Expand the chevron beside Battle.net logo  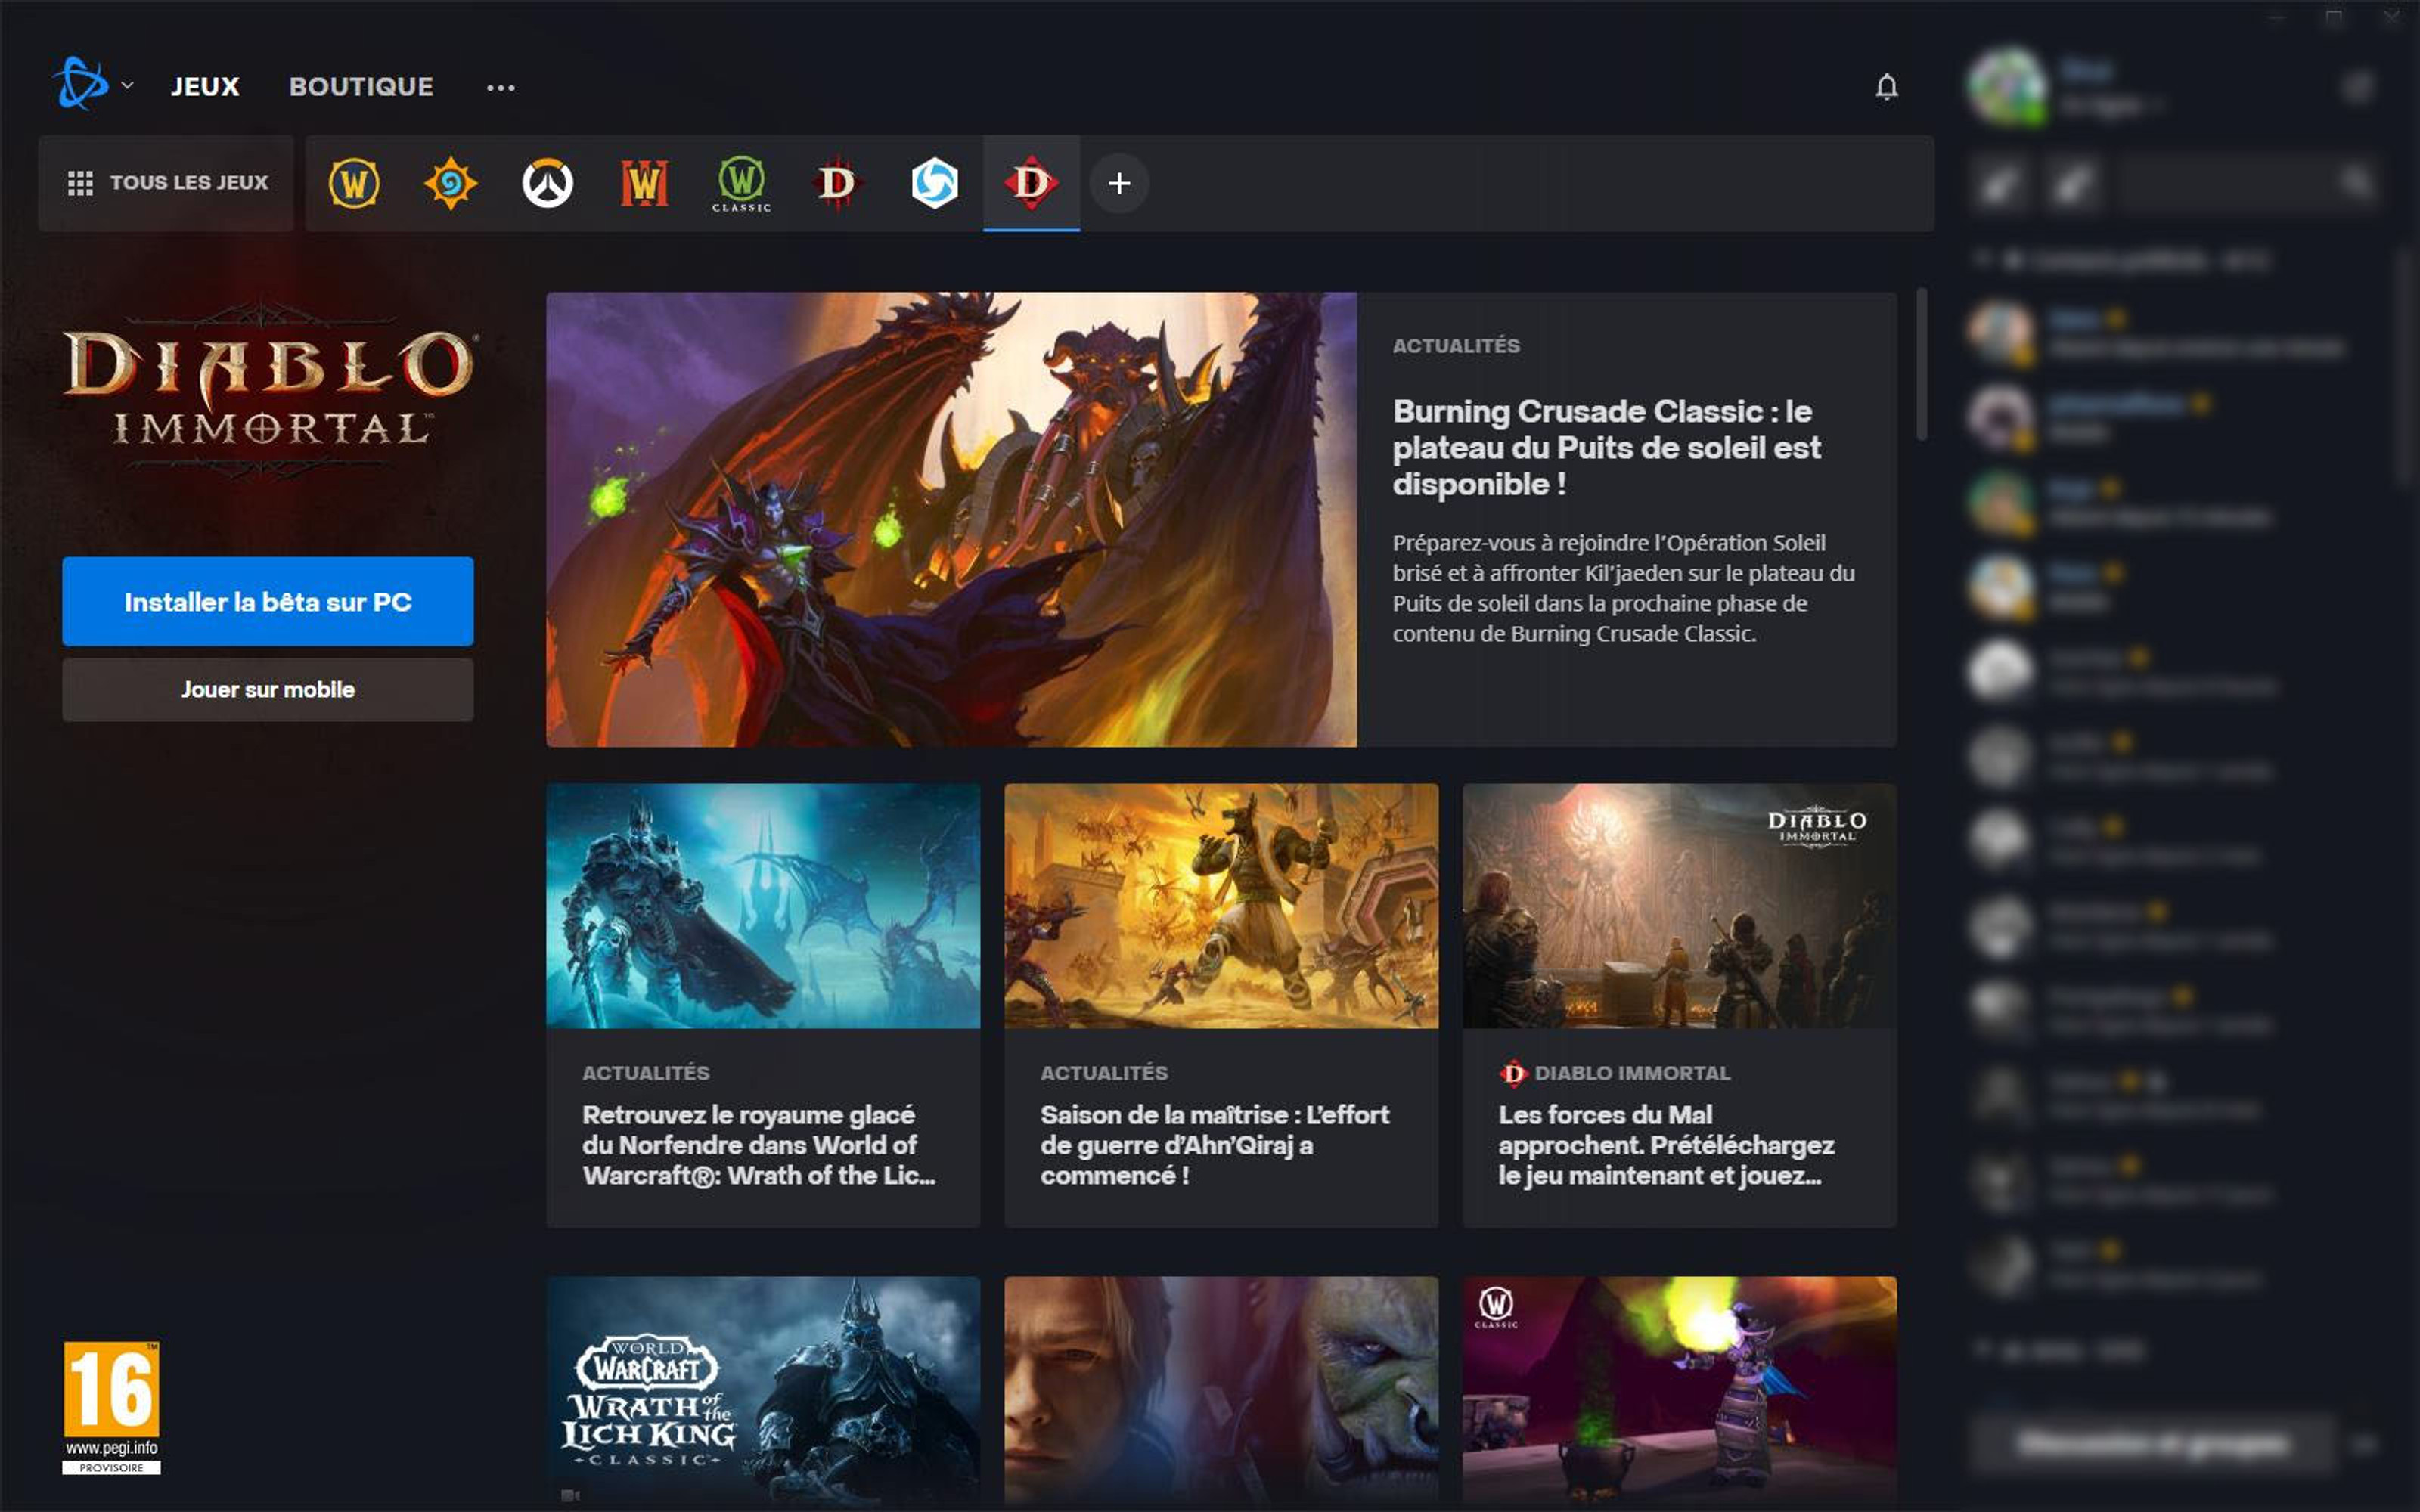(127, 86)
